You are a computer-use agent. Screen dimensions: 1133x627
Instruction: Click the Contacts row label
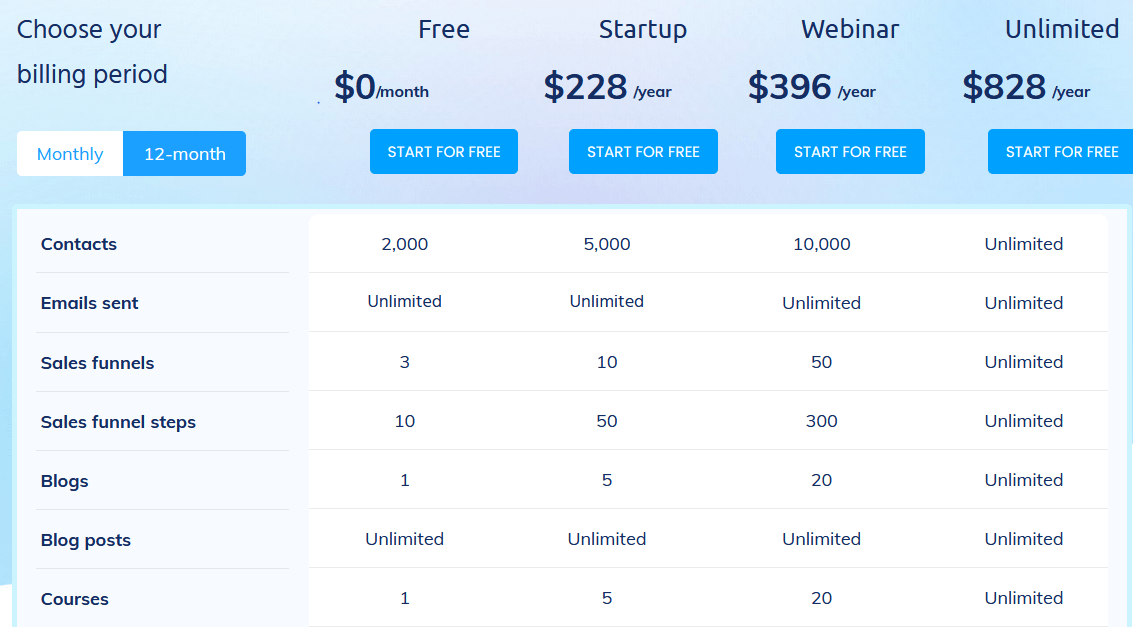coord(78,244)
